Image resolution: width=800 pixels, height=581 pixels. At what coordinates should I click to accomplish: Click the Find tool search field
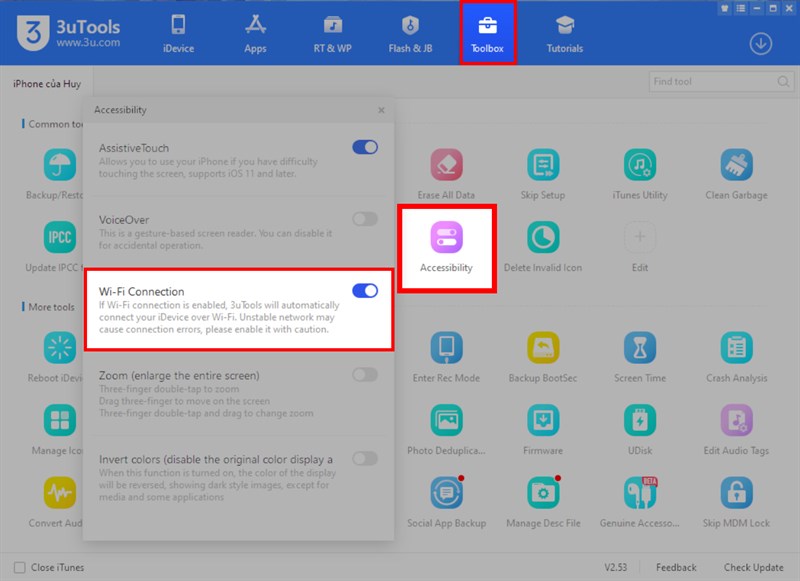click(x=711, y=82)
